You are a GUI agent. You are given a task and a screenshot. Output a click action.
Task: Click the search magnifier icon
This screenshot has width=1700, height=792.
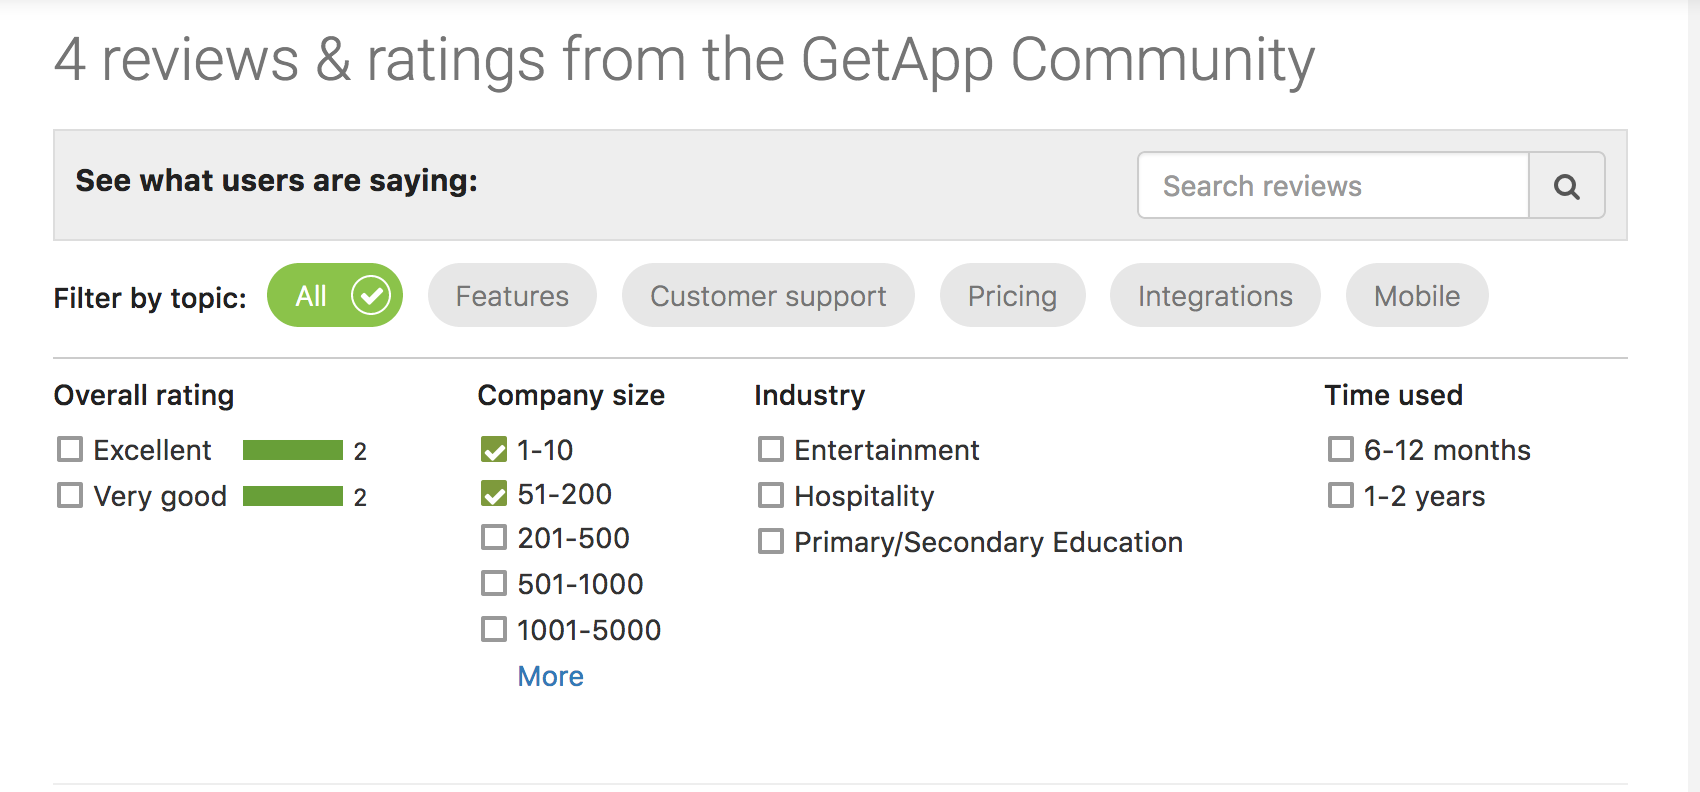[1566, 185]
